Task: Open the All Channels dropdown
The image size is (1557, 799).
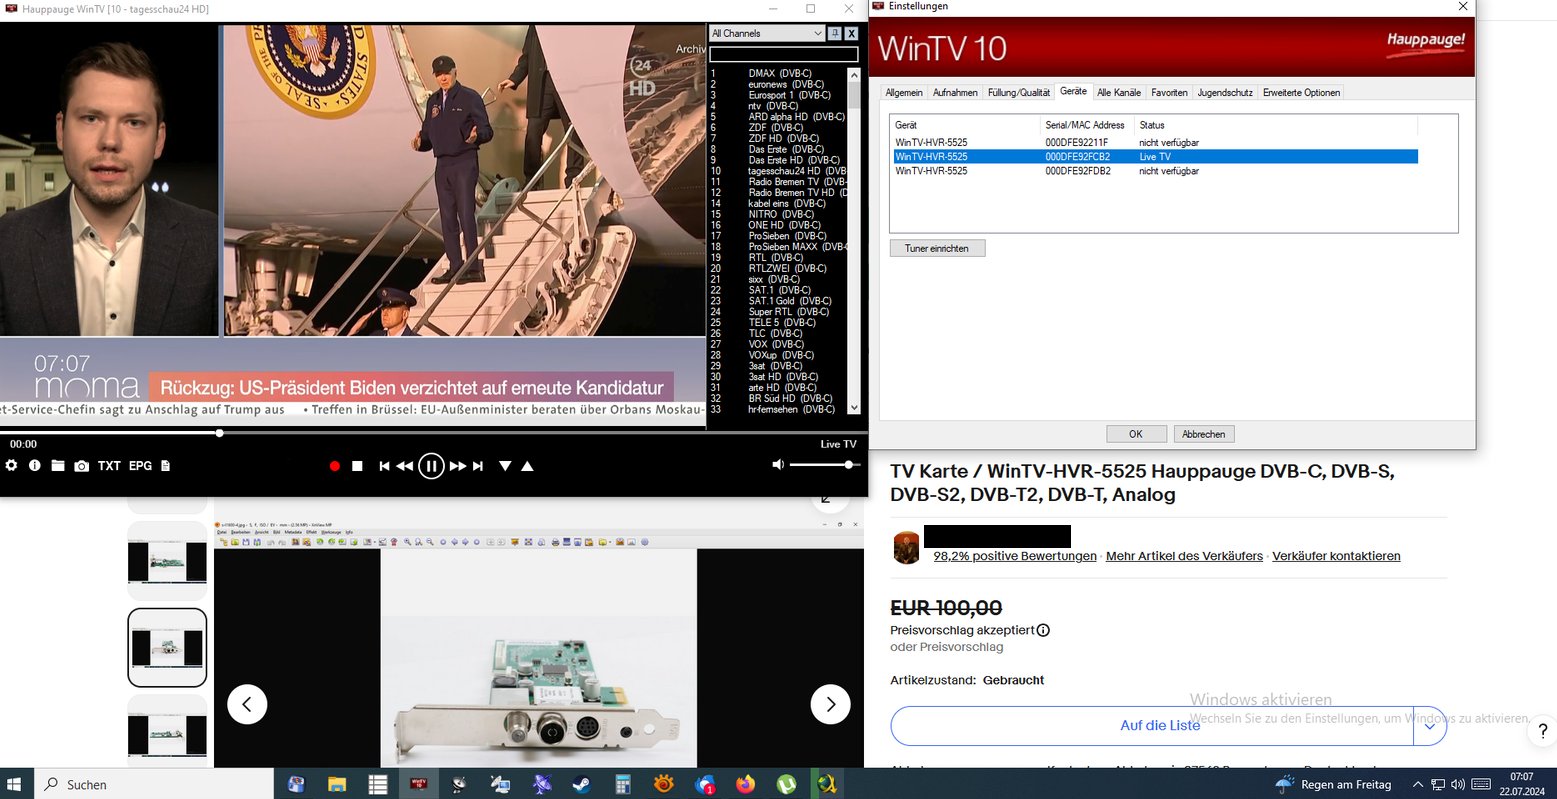Action: (x=767, y=33)
